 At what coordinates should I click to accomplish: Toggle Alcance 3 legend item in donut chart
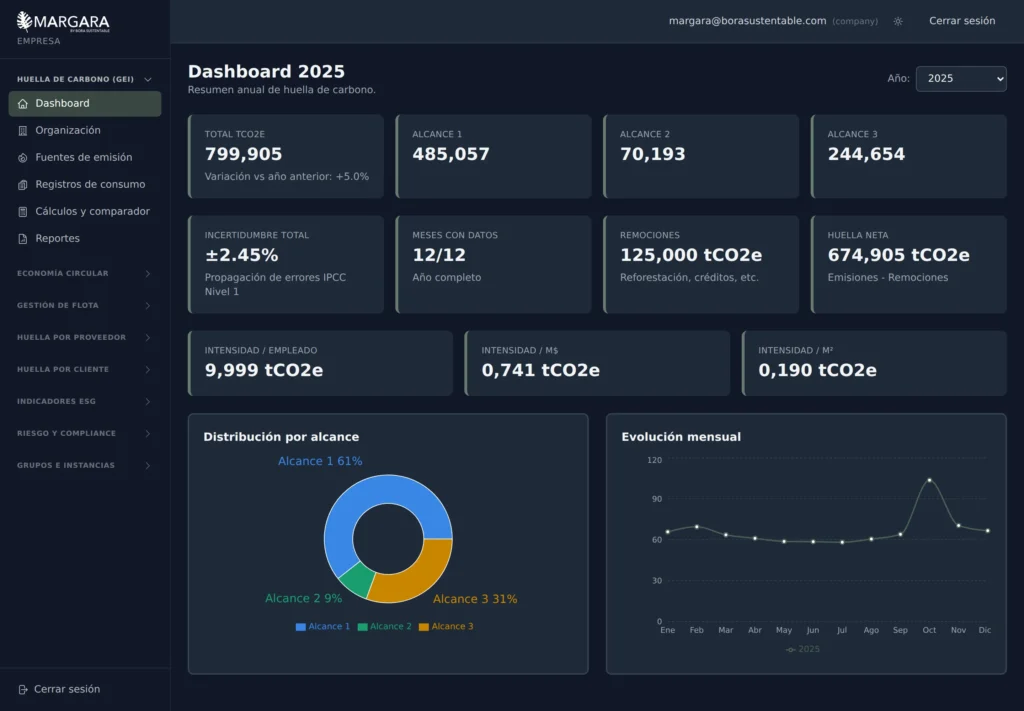click(446, 627)
